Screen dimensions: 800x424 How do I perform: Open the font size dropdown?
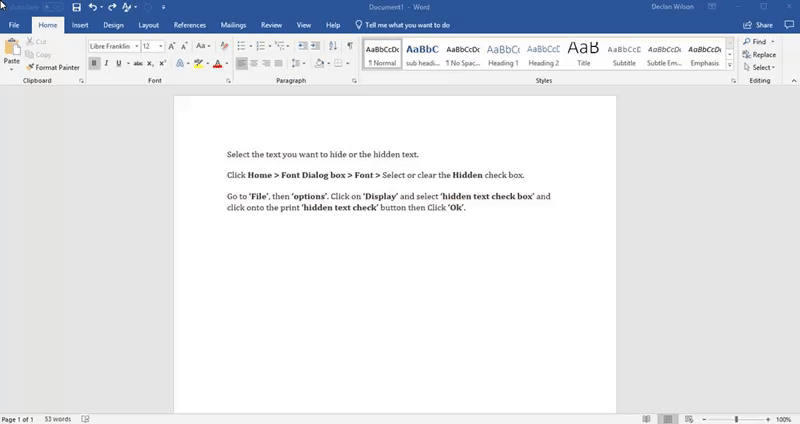152,46
